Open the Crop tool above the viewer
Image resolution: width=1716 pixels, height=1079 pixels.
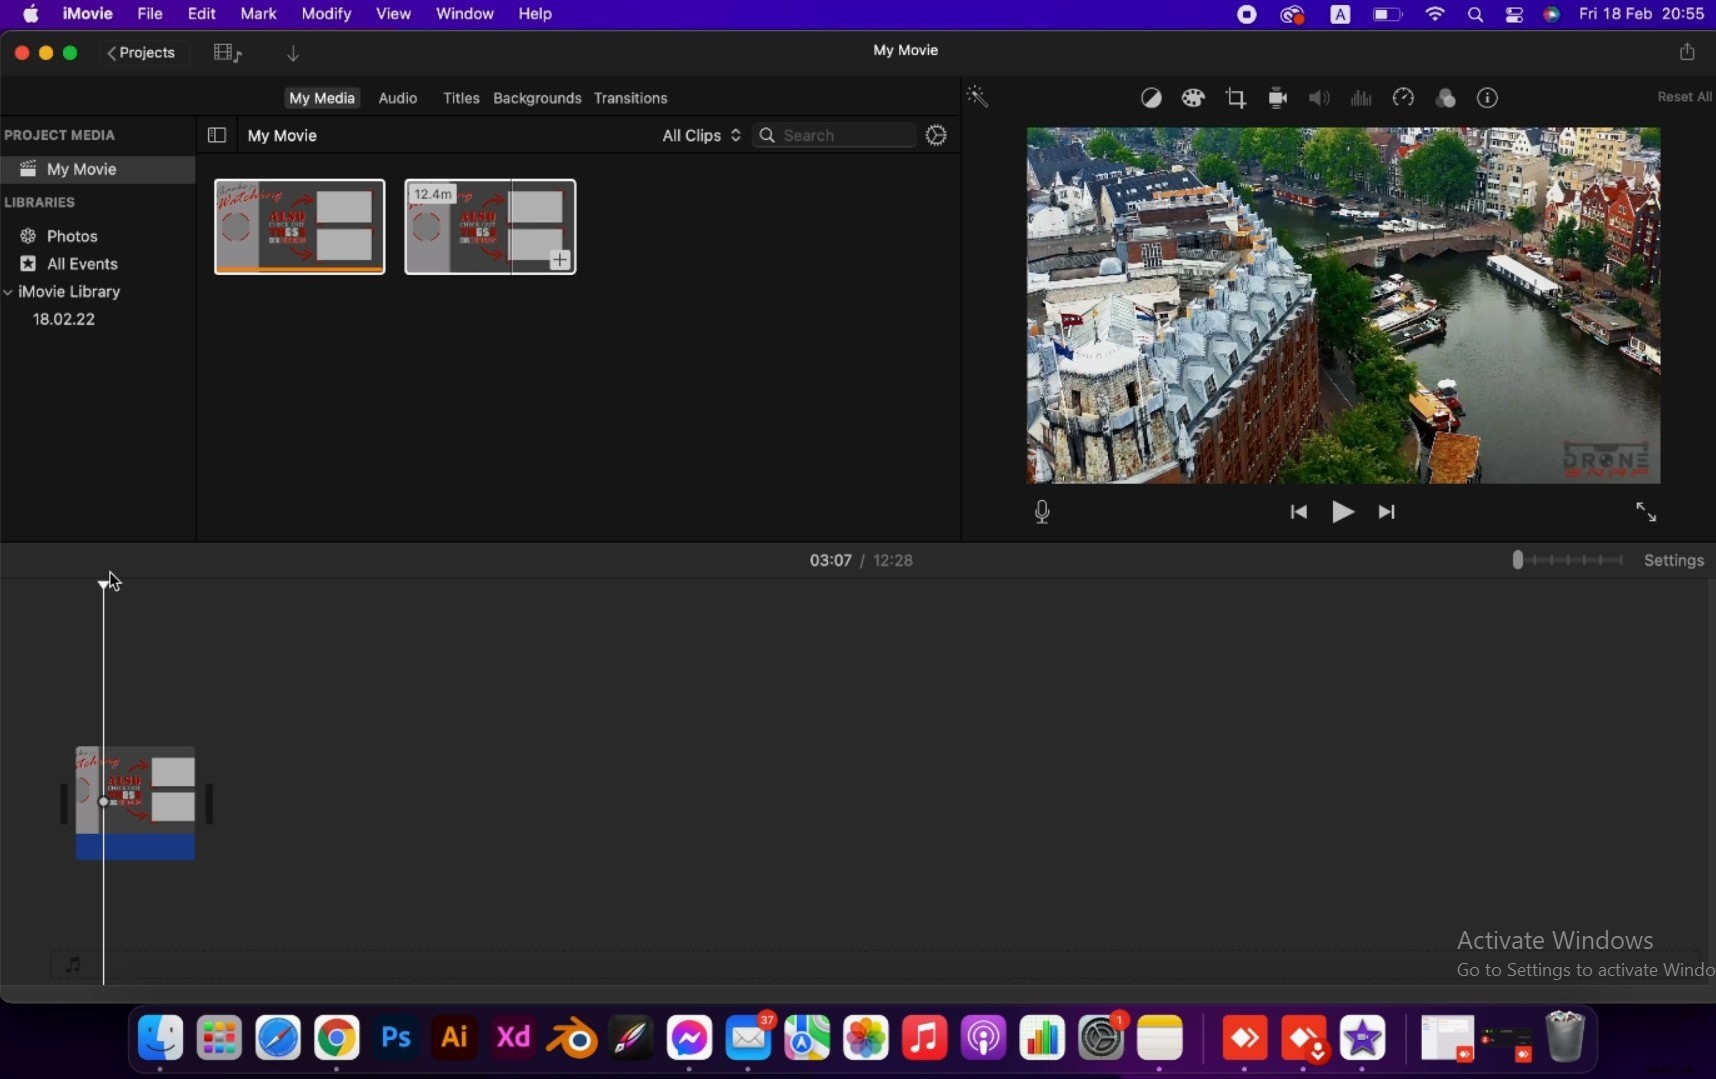point(1235,97)
